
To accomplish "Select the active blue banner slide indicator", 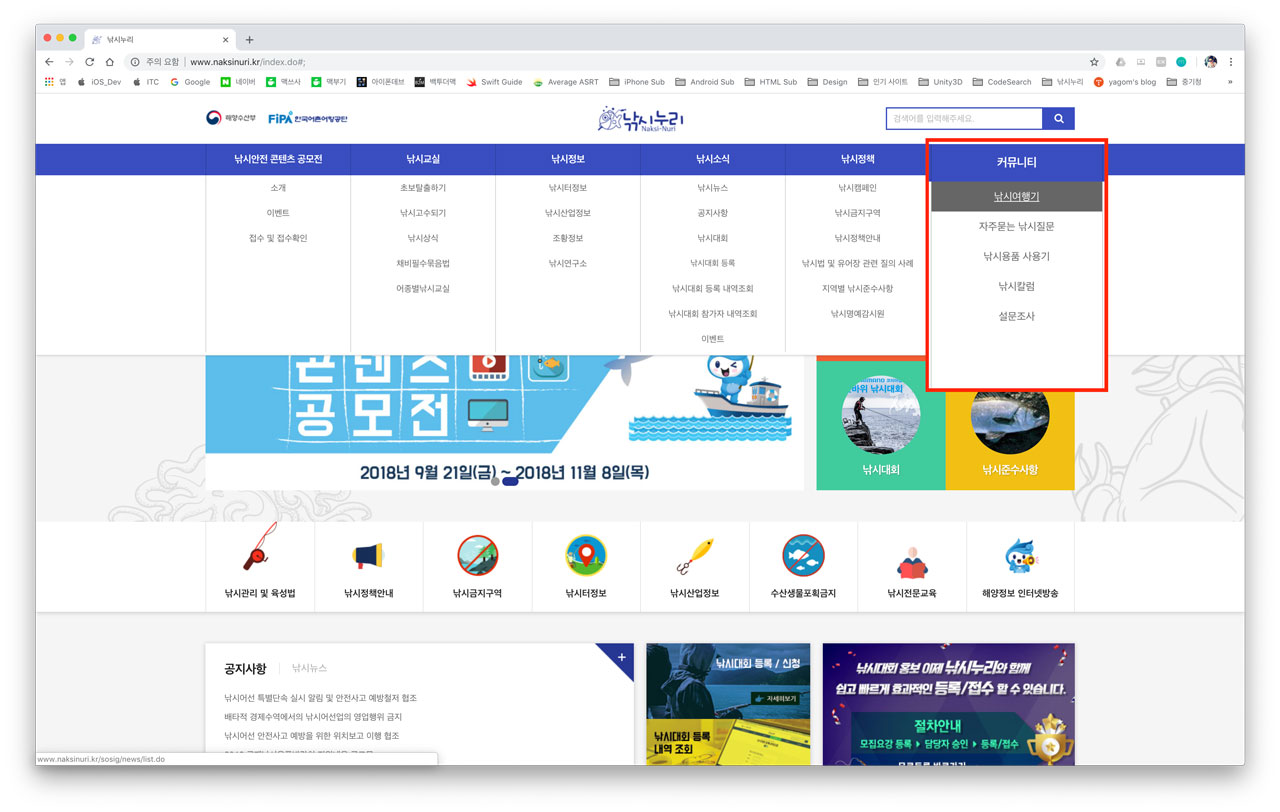I will [509, 481].
